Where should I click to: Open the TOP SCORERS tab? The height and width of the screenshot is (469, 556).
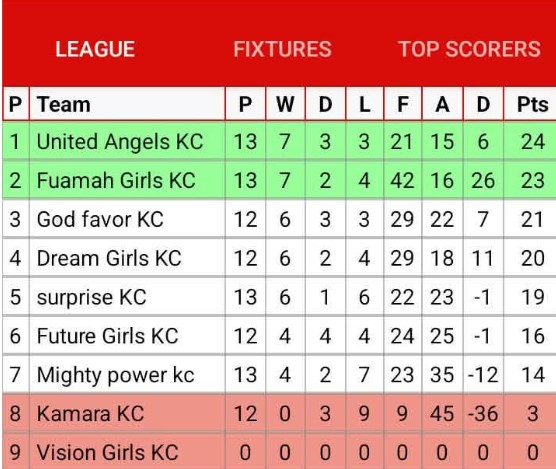pos(469,49)
